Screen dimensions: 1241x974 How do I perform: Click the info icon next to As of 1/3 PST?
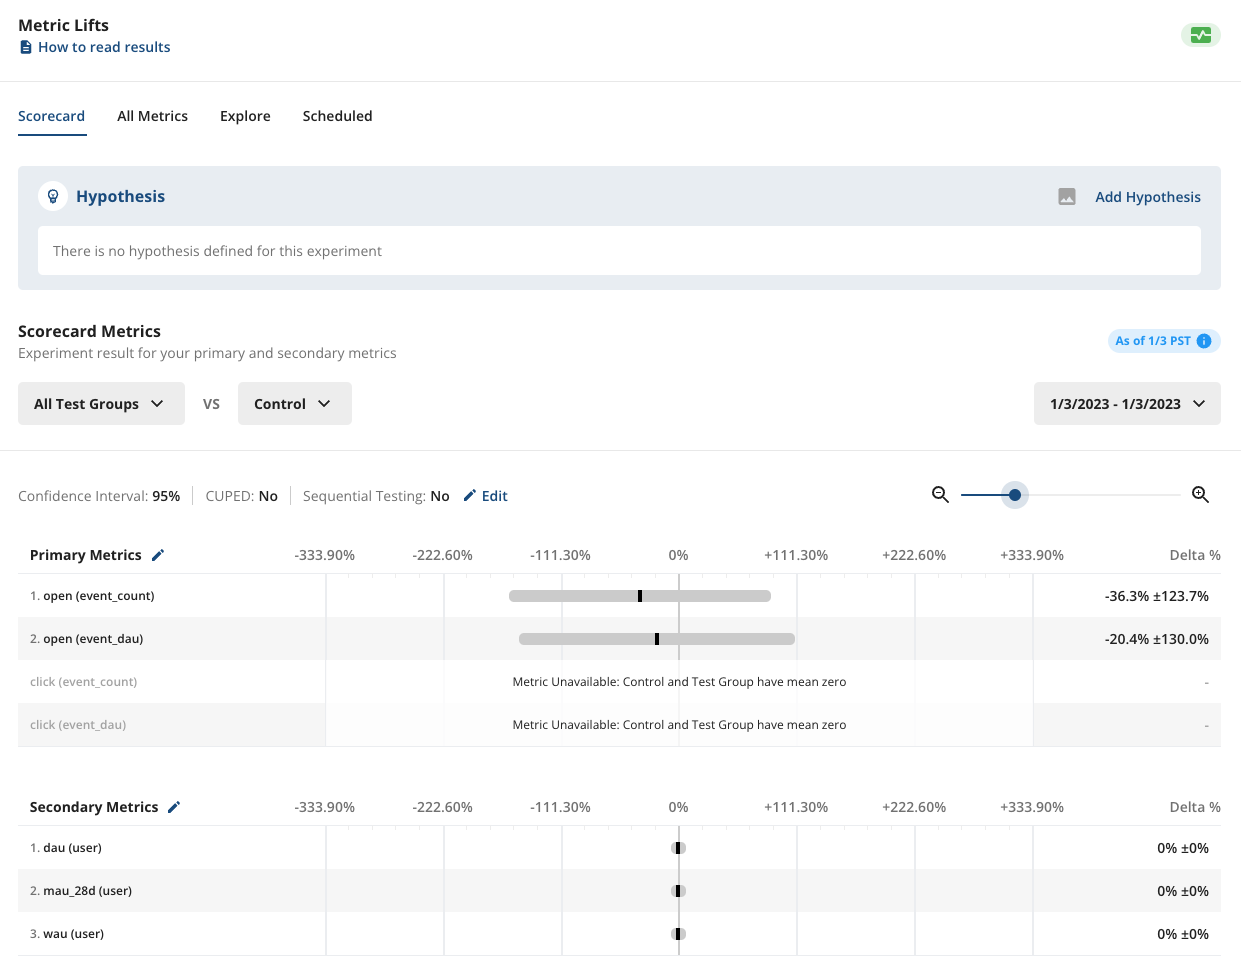[1203, 341]
